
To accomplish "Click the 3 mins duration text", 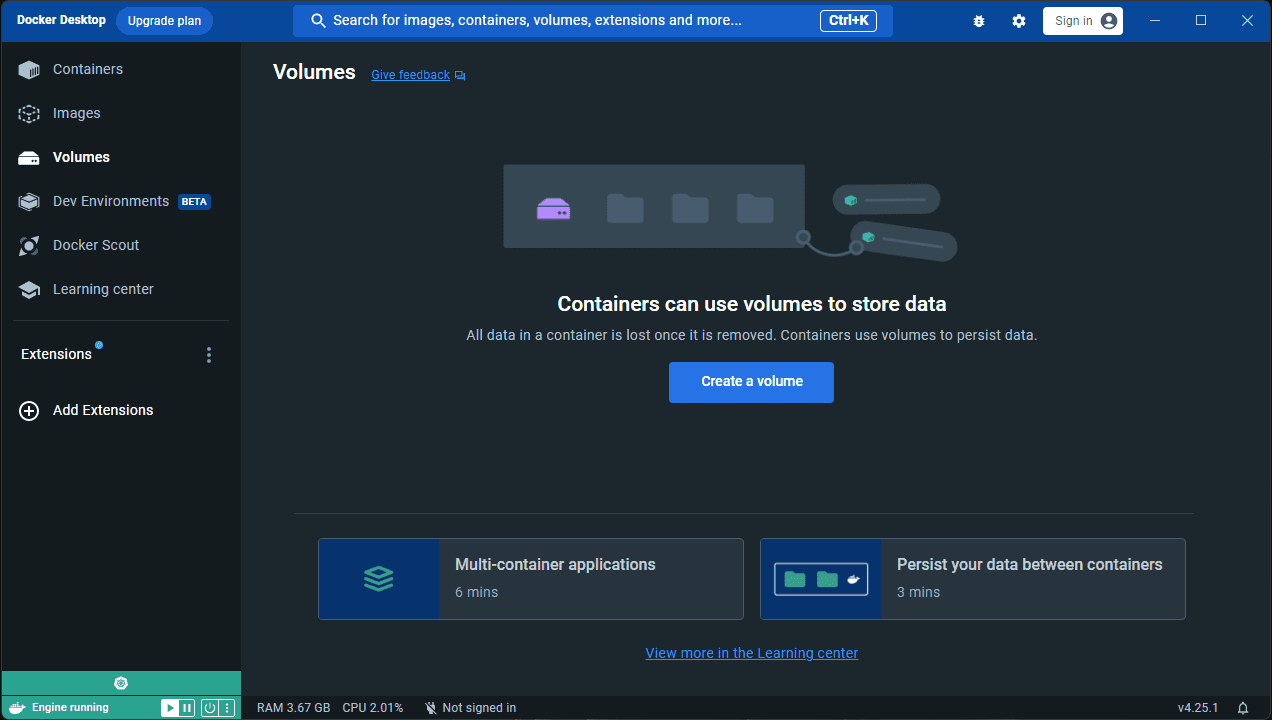I will [x=918, y=592].
